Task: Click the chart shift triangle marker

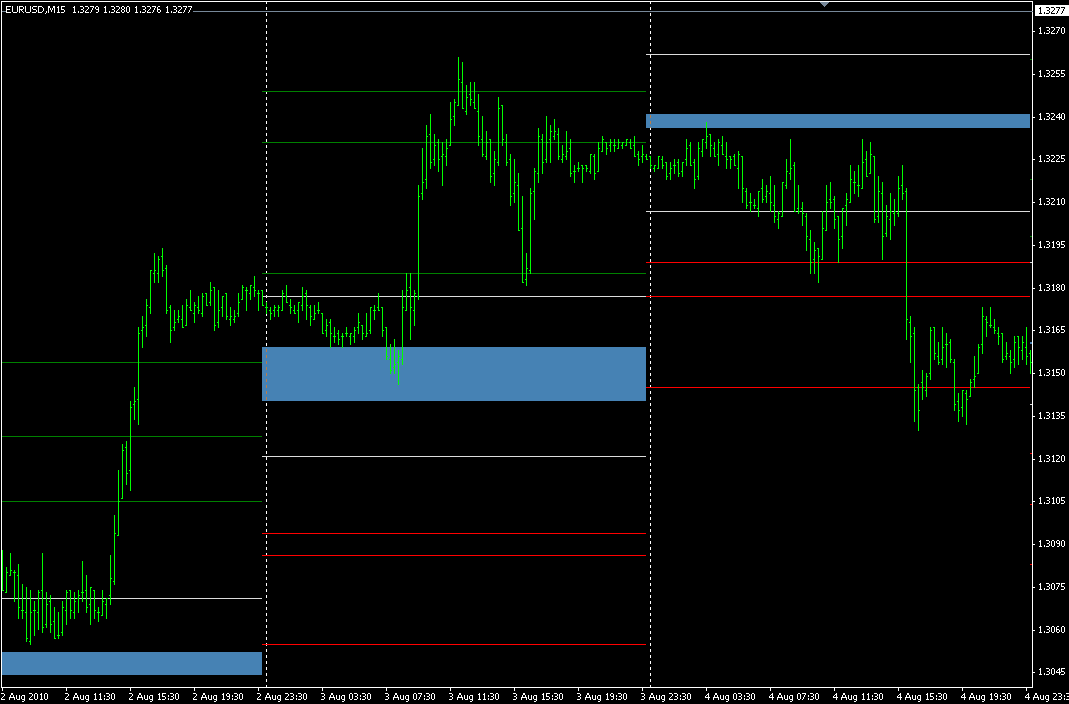Action: [x=823, y=5]
